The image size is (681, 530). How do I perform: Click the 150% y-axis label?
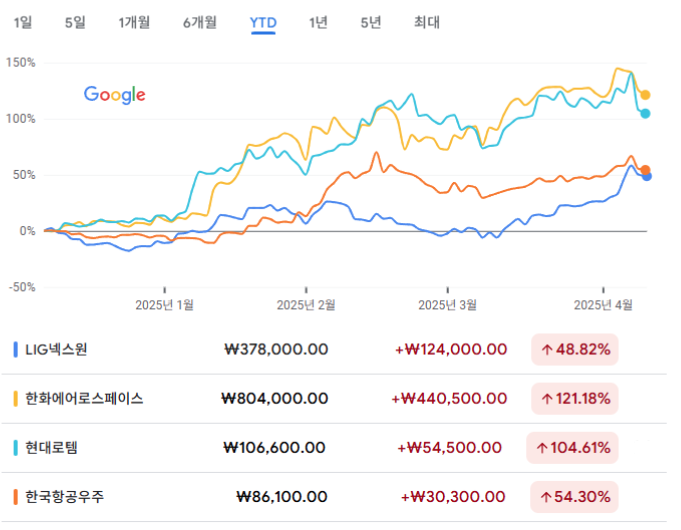tap(20, 63)
